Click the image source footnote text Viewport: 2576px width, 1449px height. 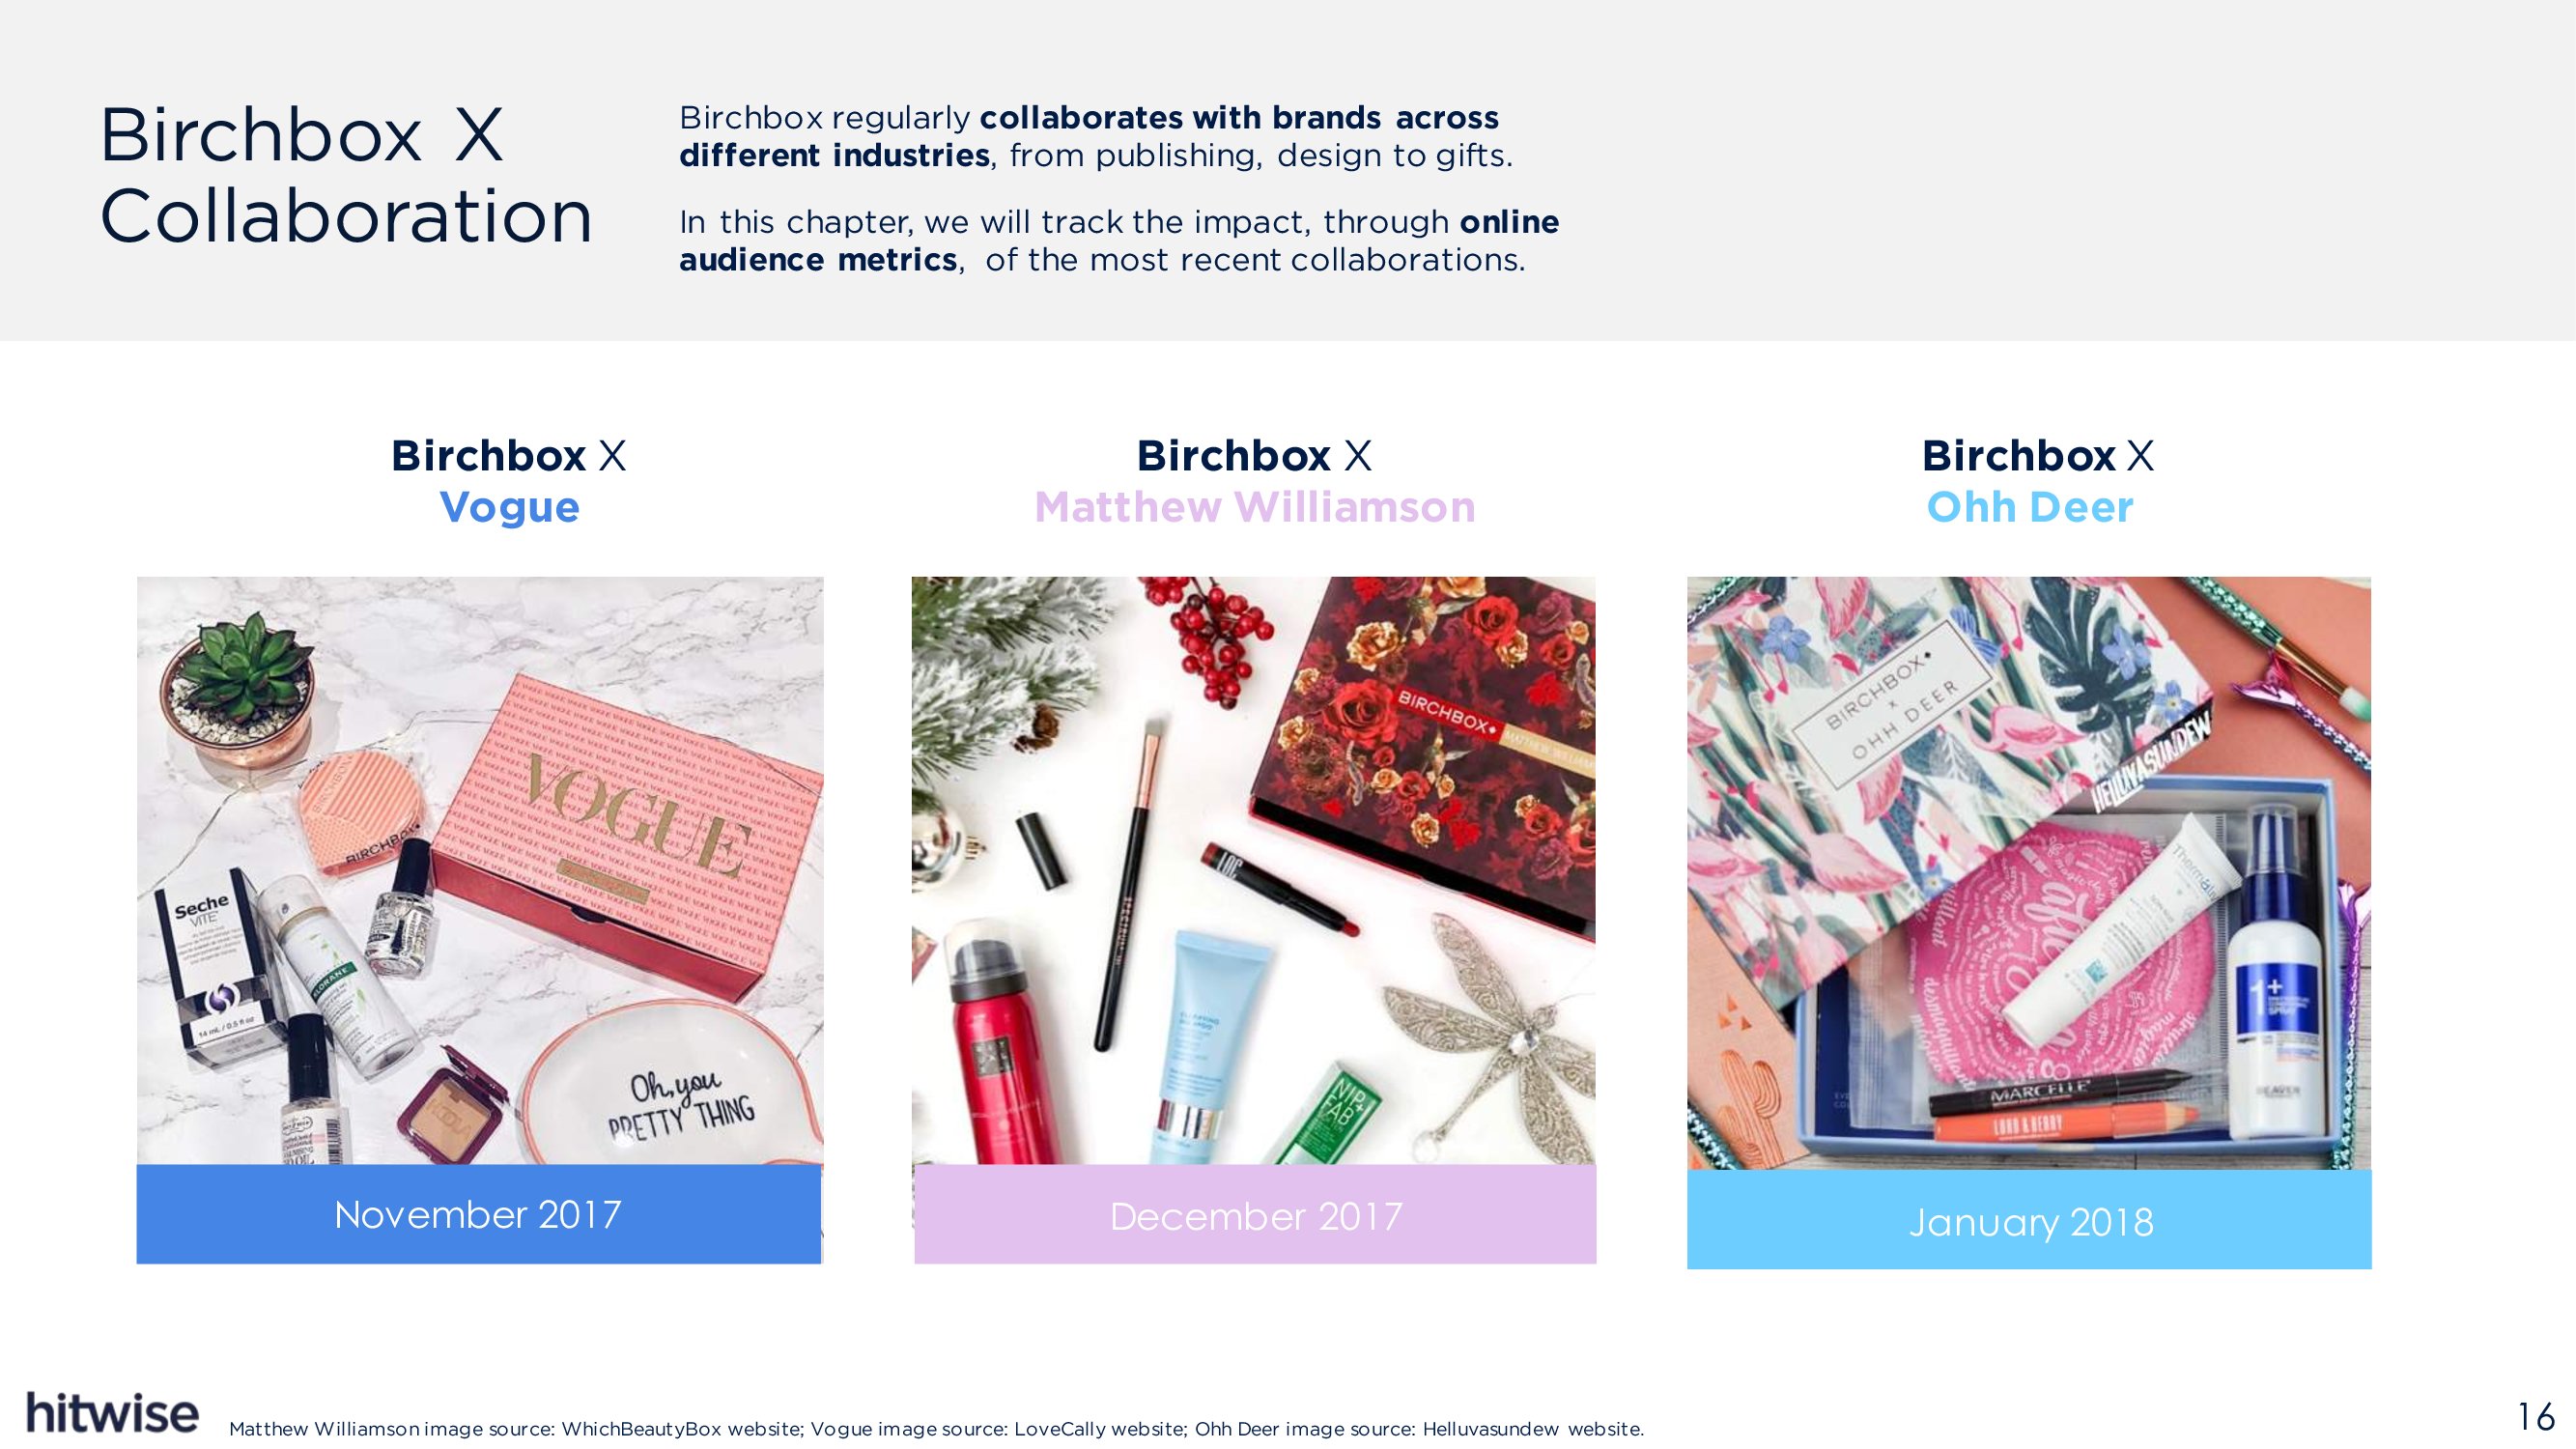pyautogui.click(x=936, y=1429)
